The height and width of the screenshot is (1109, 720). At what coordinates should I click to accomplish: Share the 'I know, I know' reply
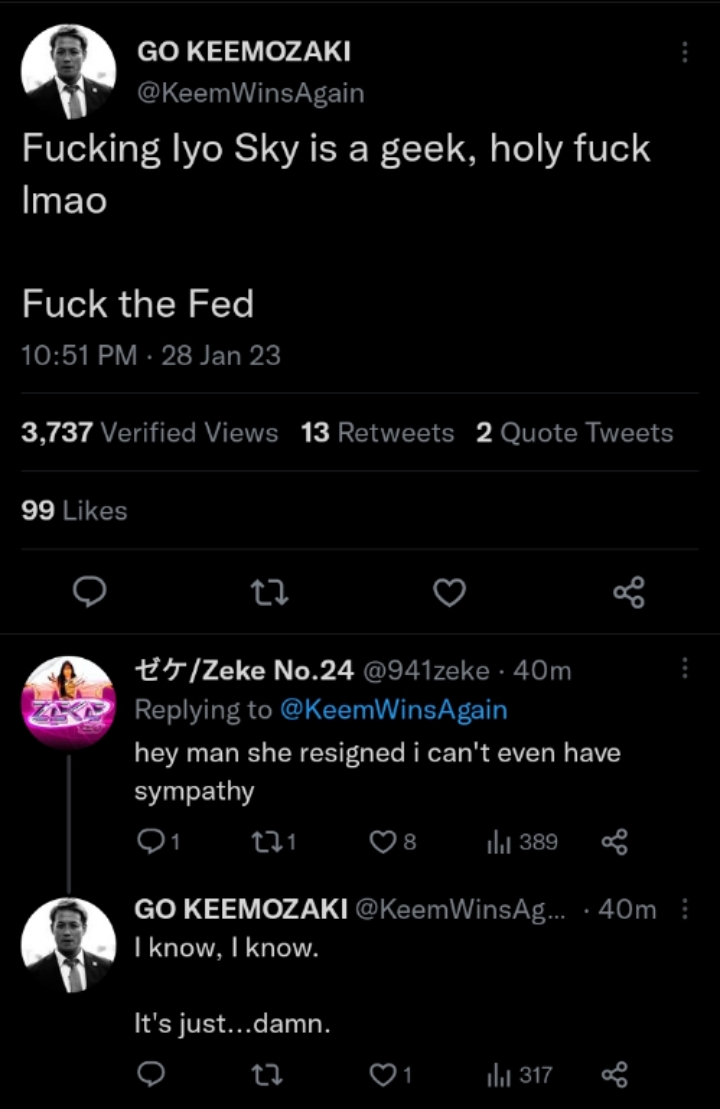coord(612,1075)
